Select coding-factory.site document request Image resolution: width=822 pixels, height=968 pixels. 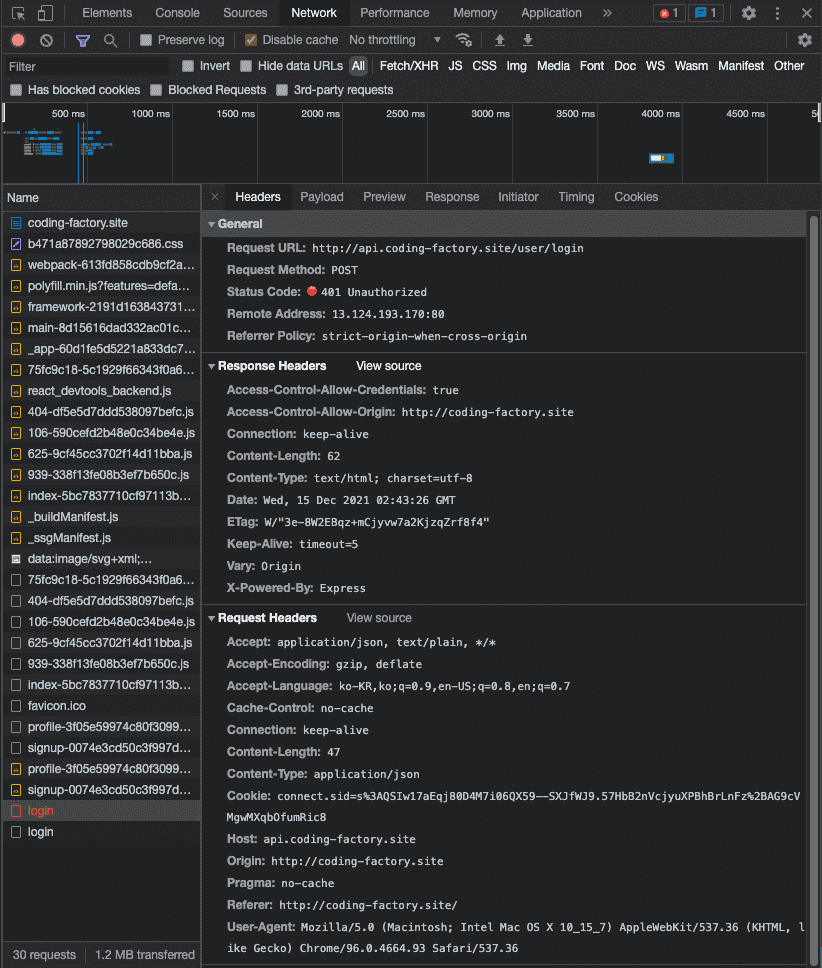(x=102, y=223)
